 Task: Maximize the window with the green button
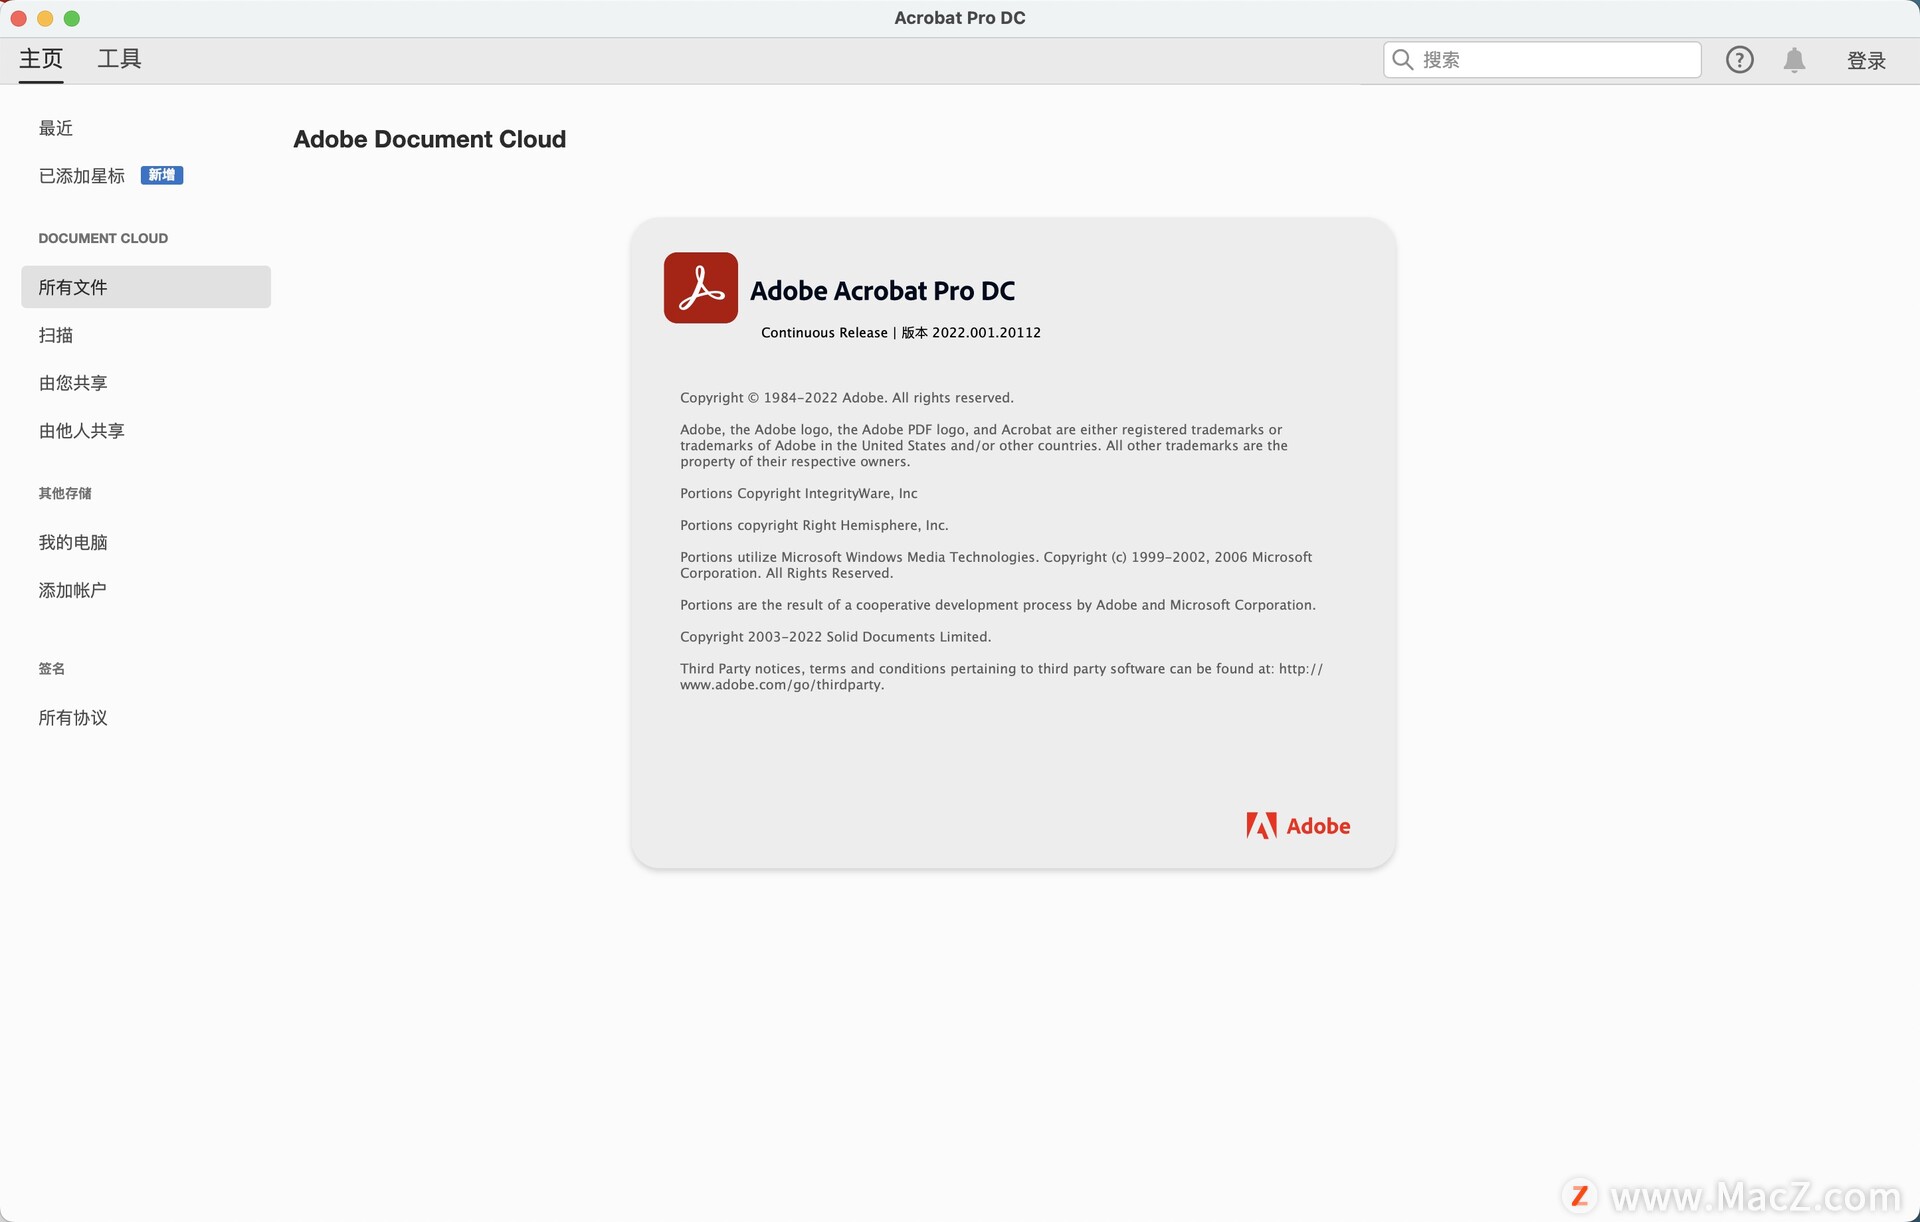(72, 18)
